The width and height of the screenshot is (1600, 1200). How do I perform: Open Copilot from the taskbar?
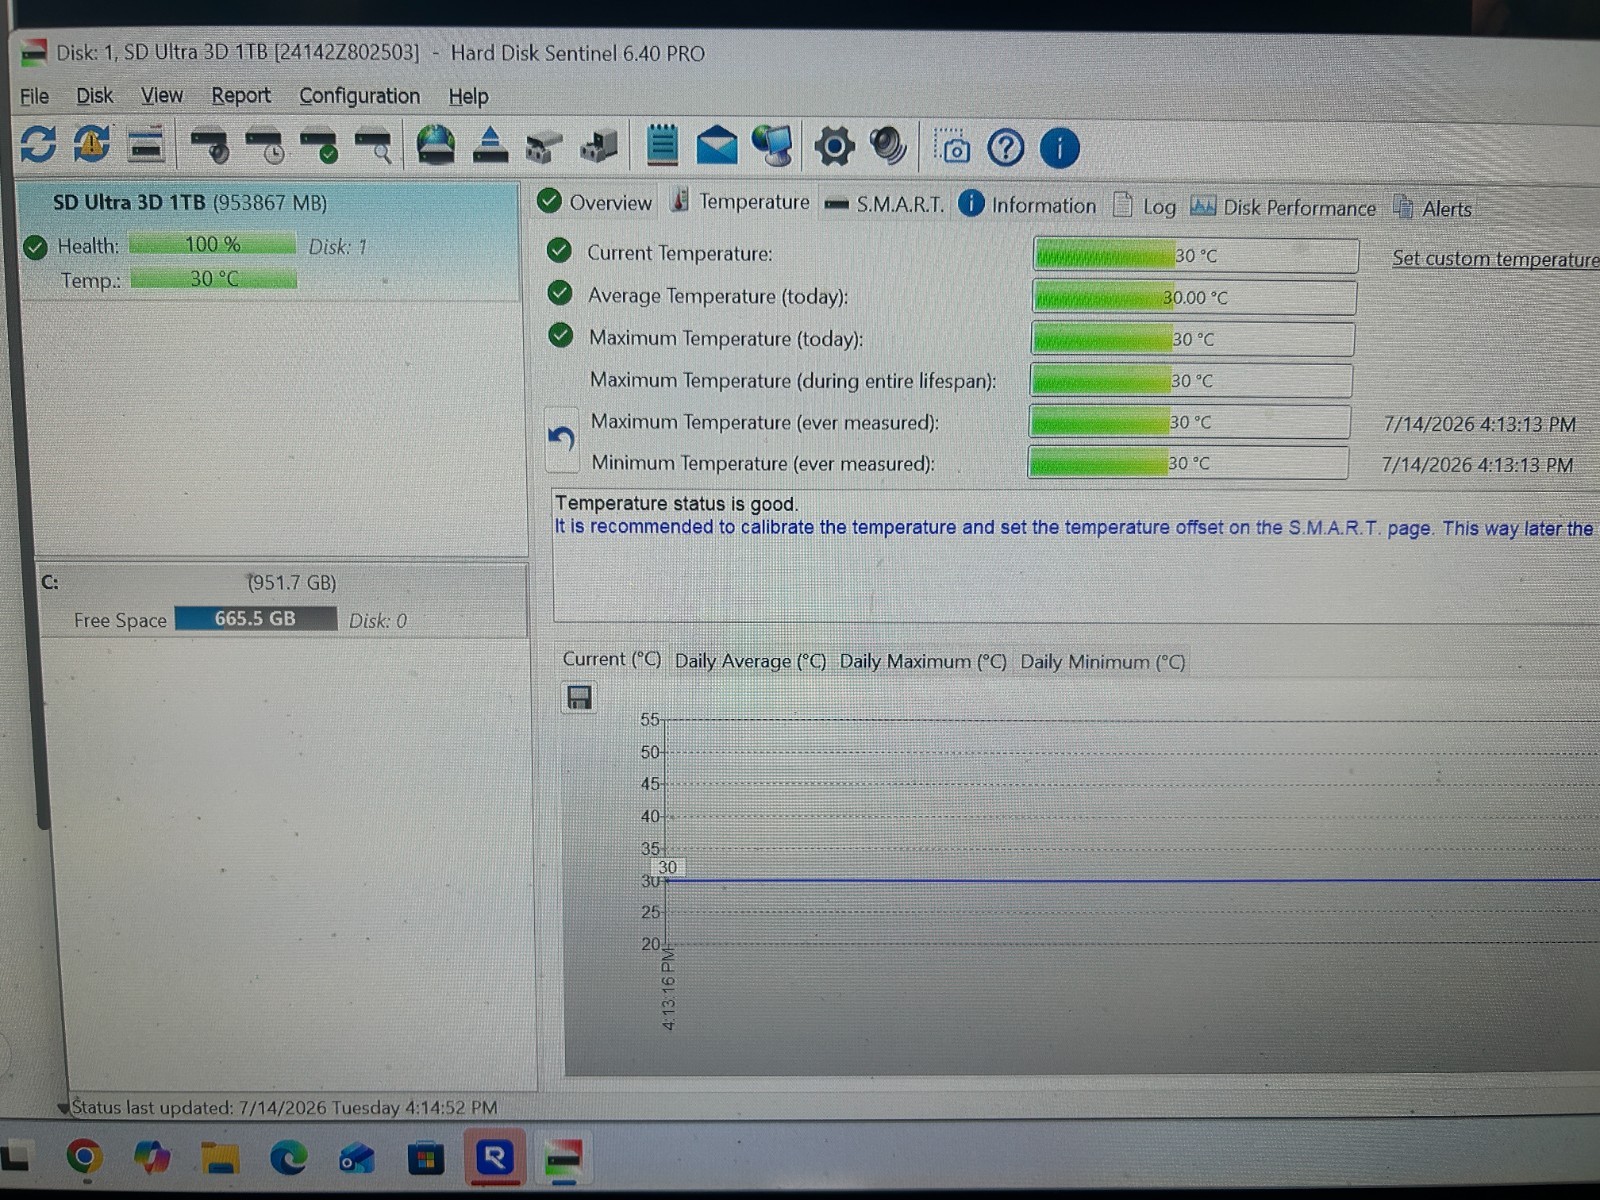pyautogui.click(x=151, y=1157)
